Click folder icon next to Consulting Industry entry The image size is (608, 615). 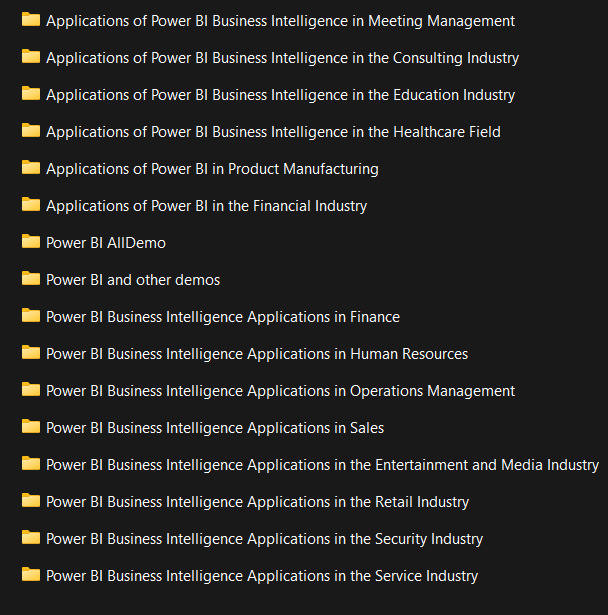(31, 56)
